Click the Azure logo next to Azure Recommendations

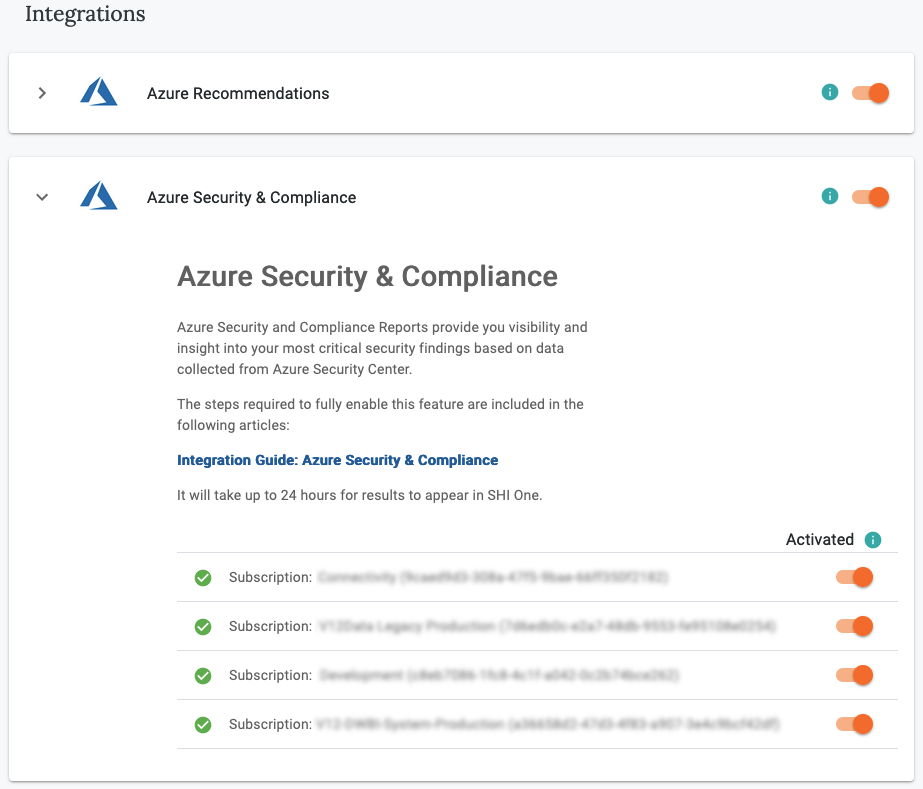(99, 92)
